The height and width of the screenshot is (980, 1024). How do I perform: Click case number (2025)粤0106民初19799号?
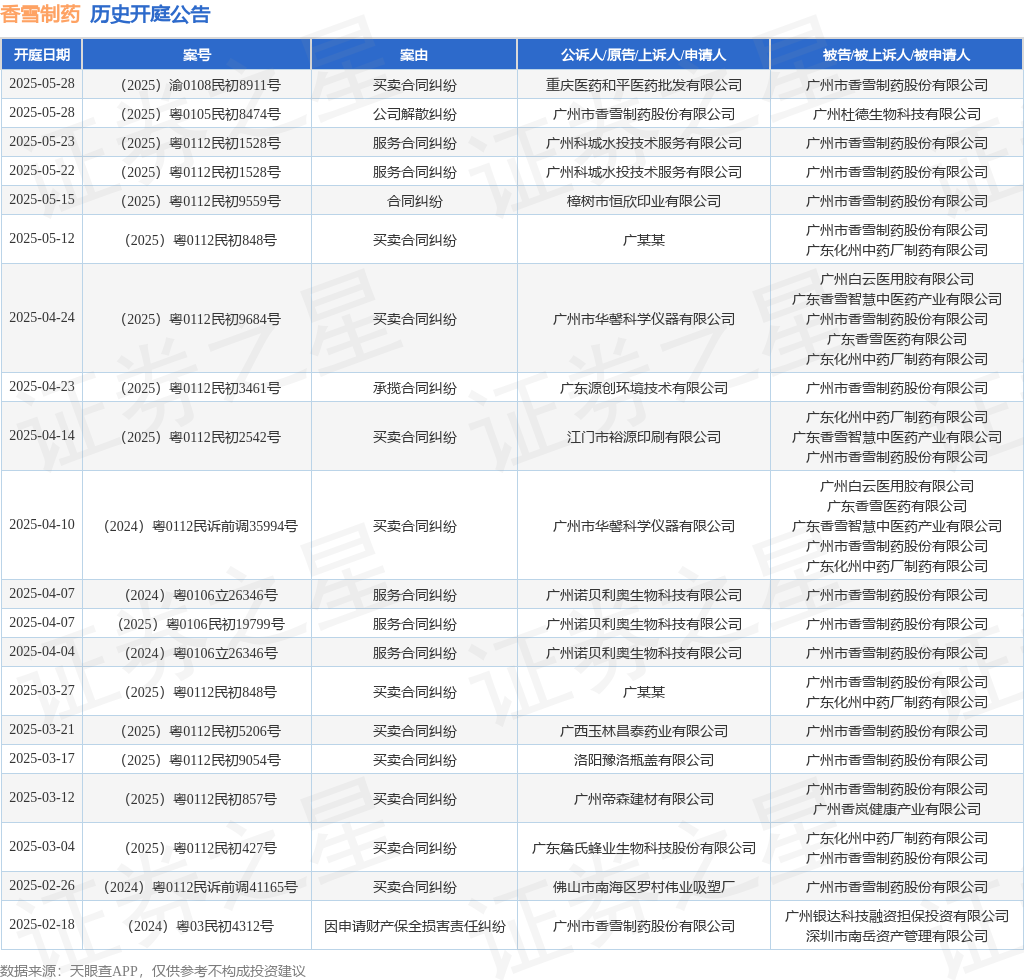[200, 624]
